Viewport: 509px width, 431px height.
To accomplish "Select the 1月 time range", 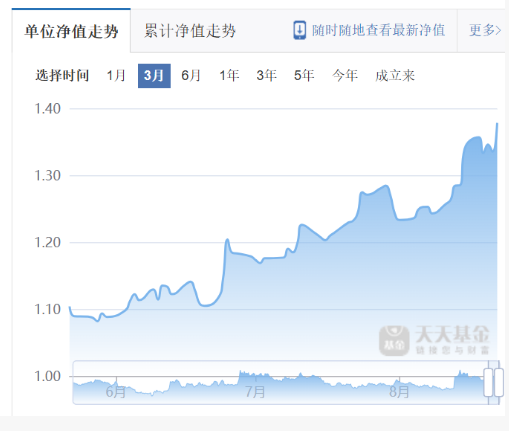I will click(116, 76).
